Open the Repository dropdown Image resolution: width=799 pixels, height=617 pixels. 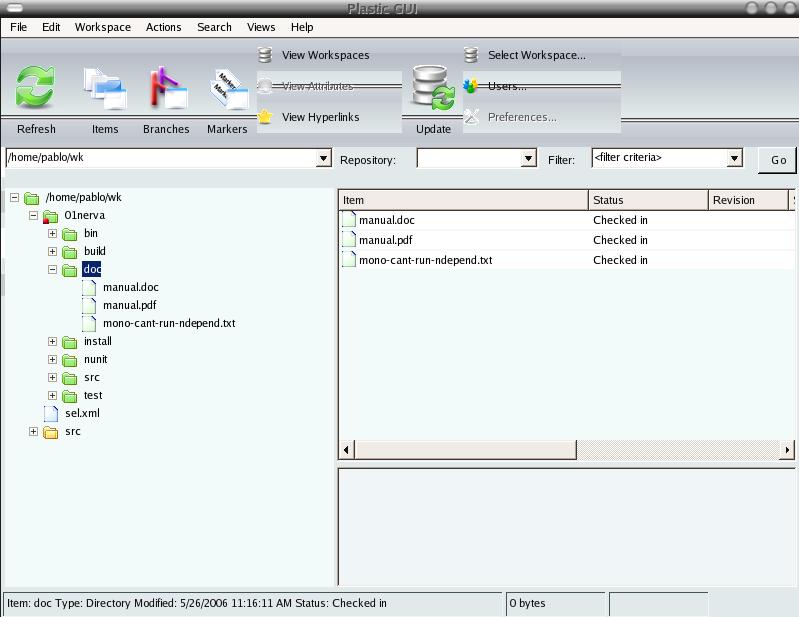pos(528,158)
